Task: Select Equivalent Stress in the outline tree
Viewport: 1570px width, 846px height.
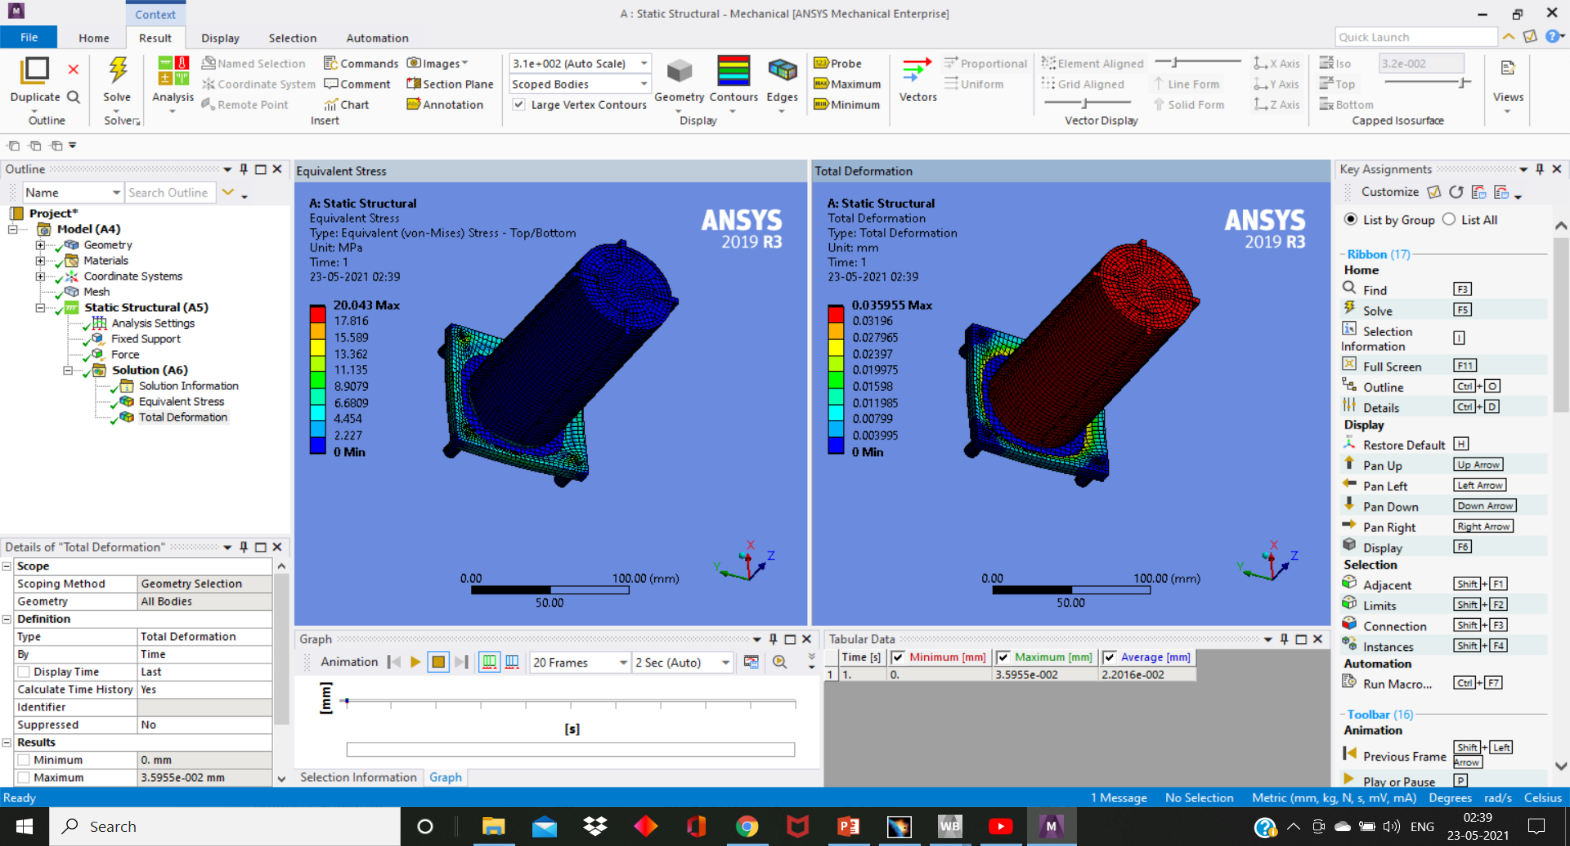Action: (181, 401)
